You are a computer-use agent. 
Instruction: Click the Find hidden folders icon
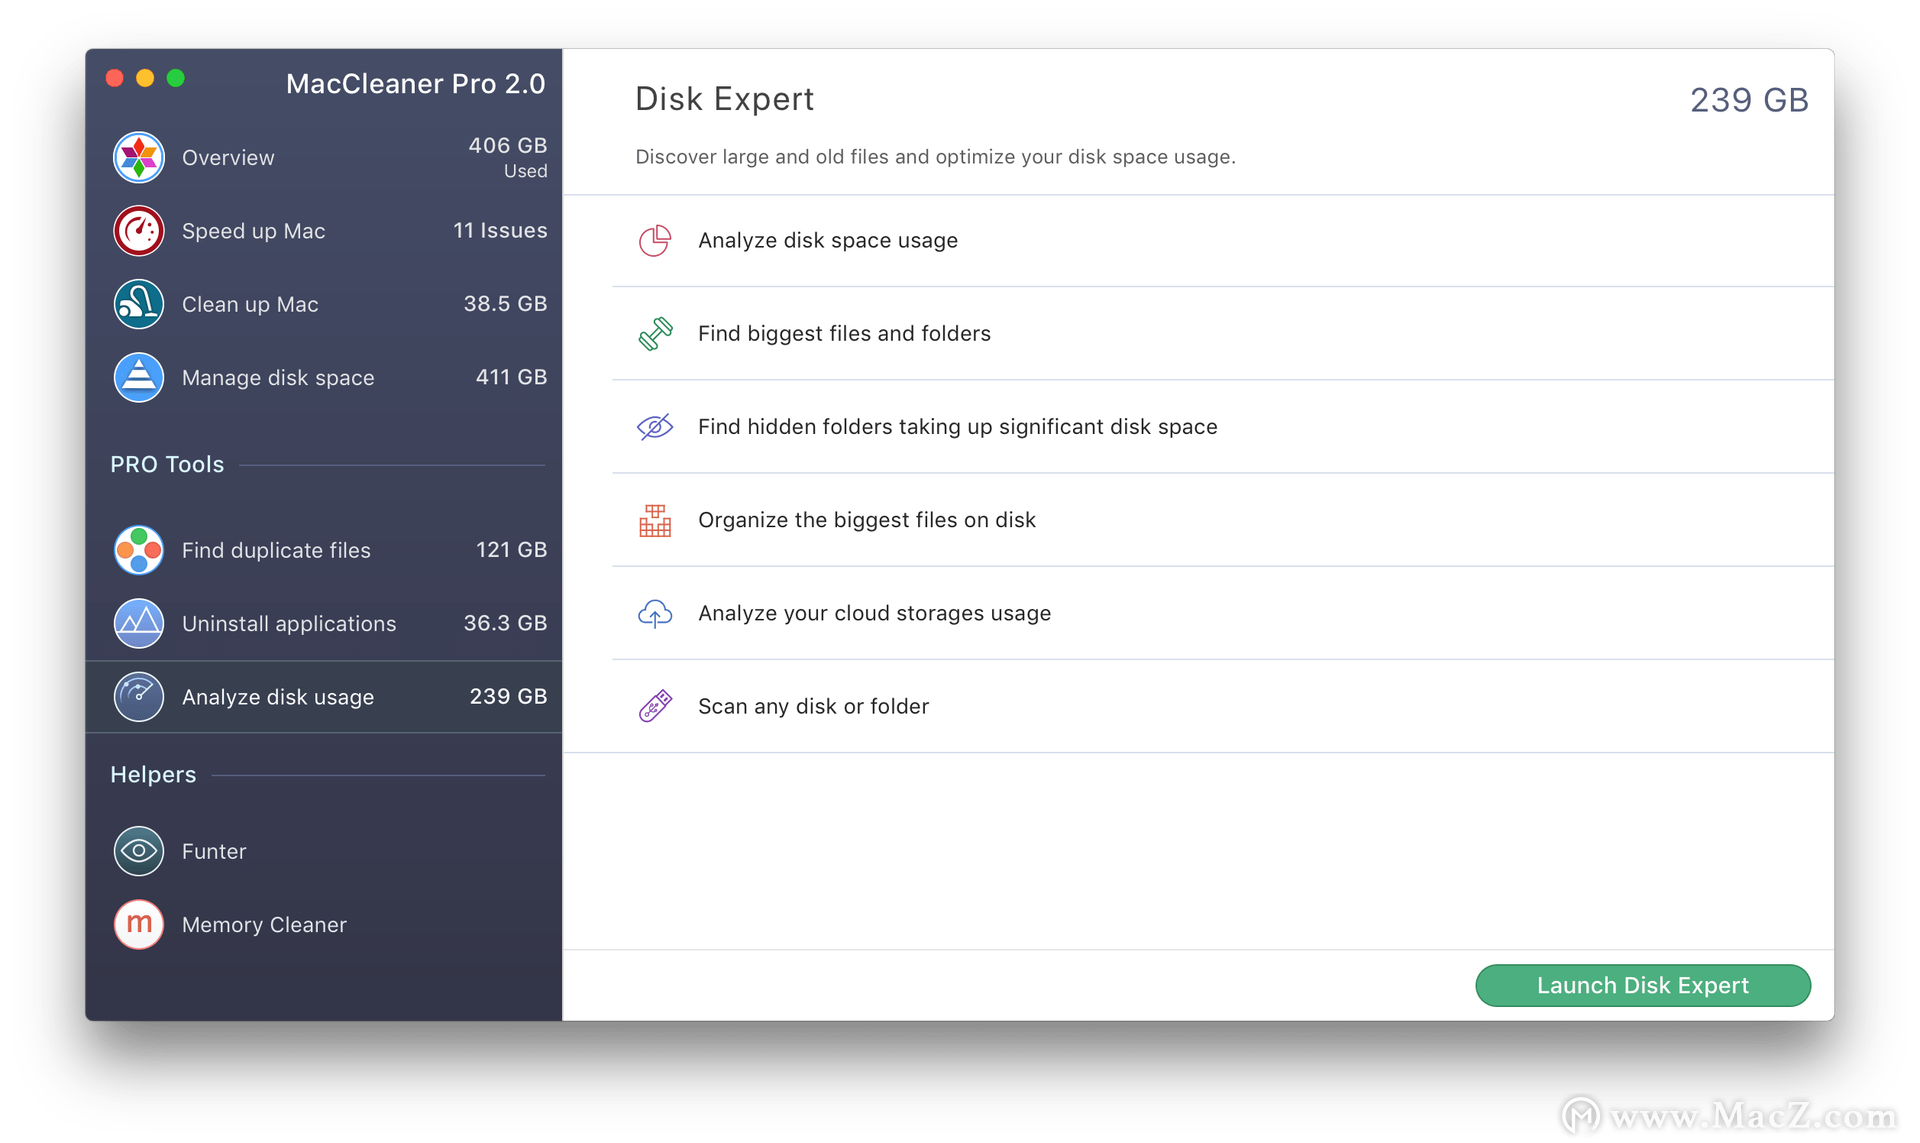click(653, 426)
